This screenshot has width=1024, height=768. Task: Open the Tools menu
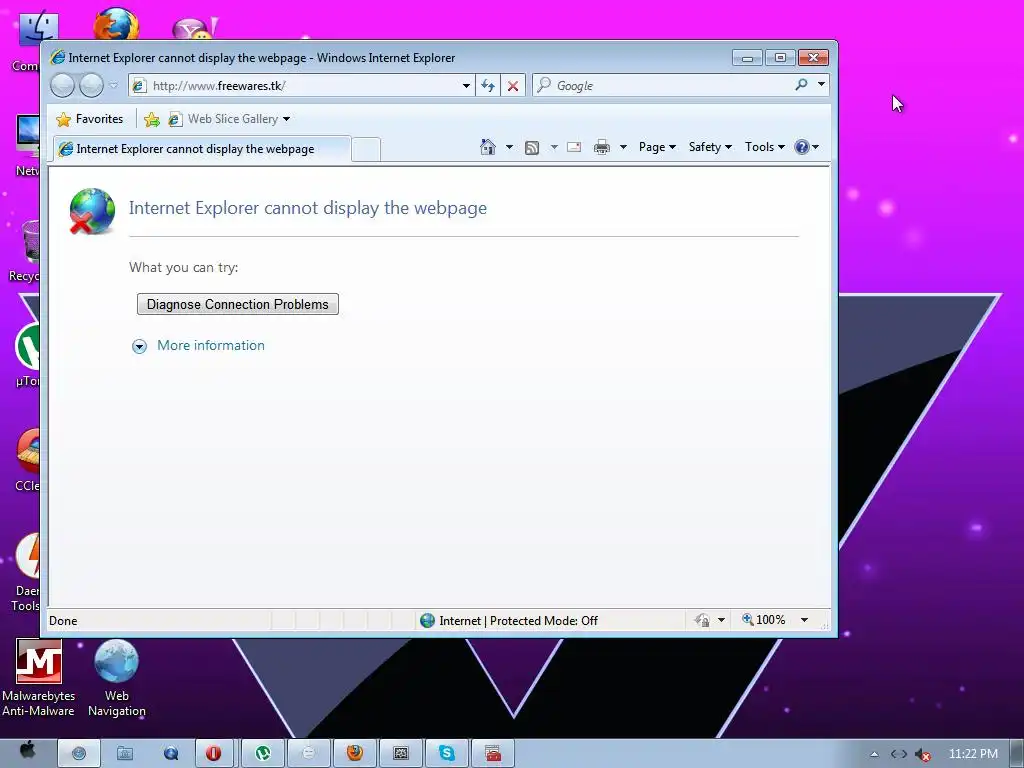(765, 147)
